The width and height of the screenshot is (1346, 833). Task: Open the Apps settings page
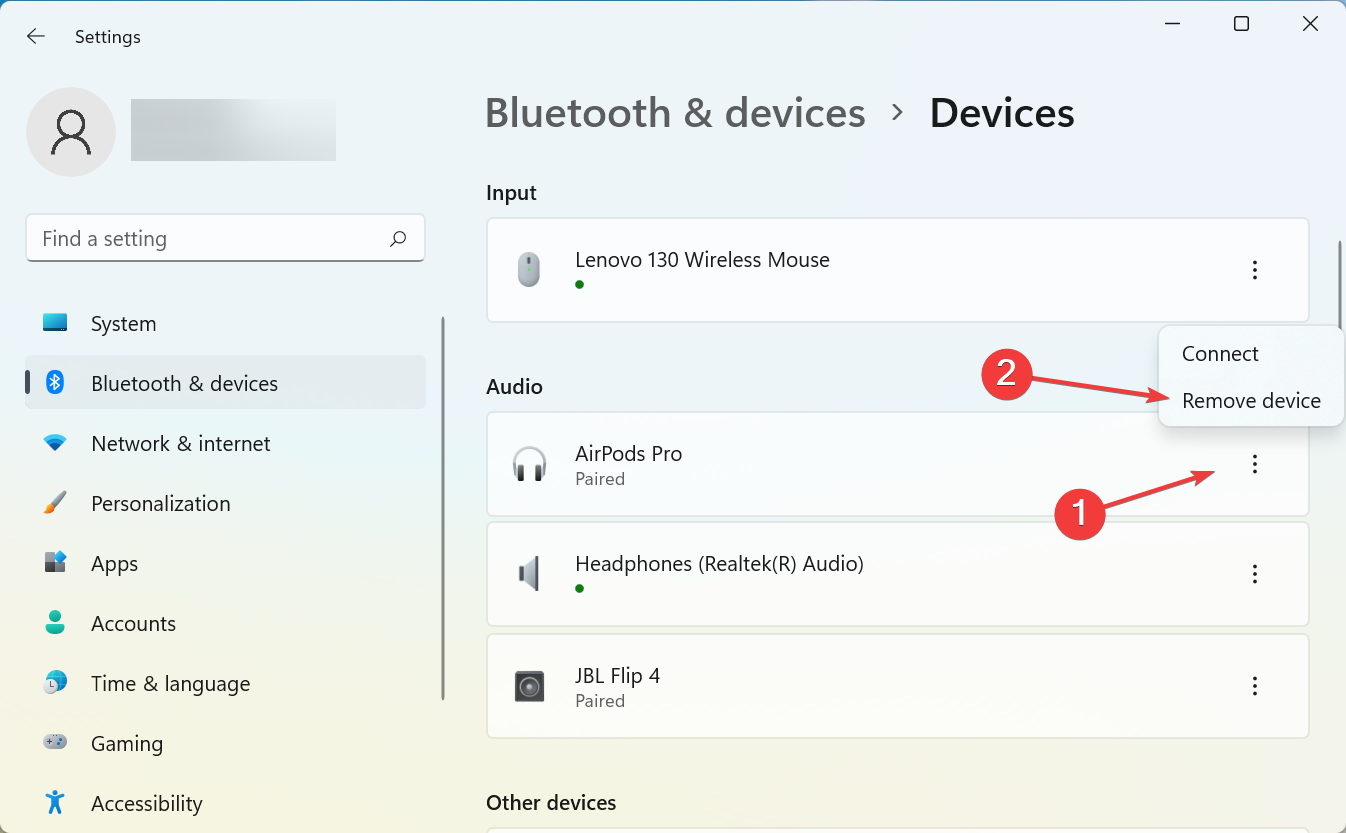[x=225, y=563]
